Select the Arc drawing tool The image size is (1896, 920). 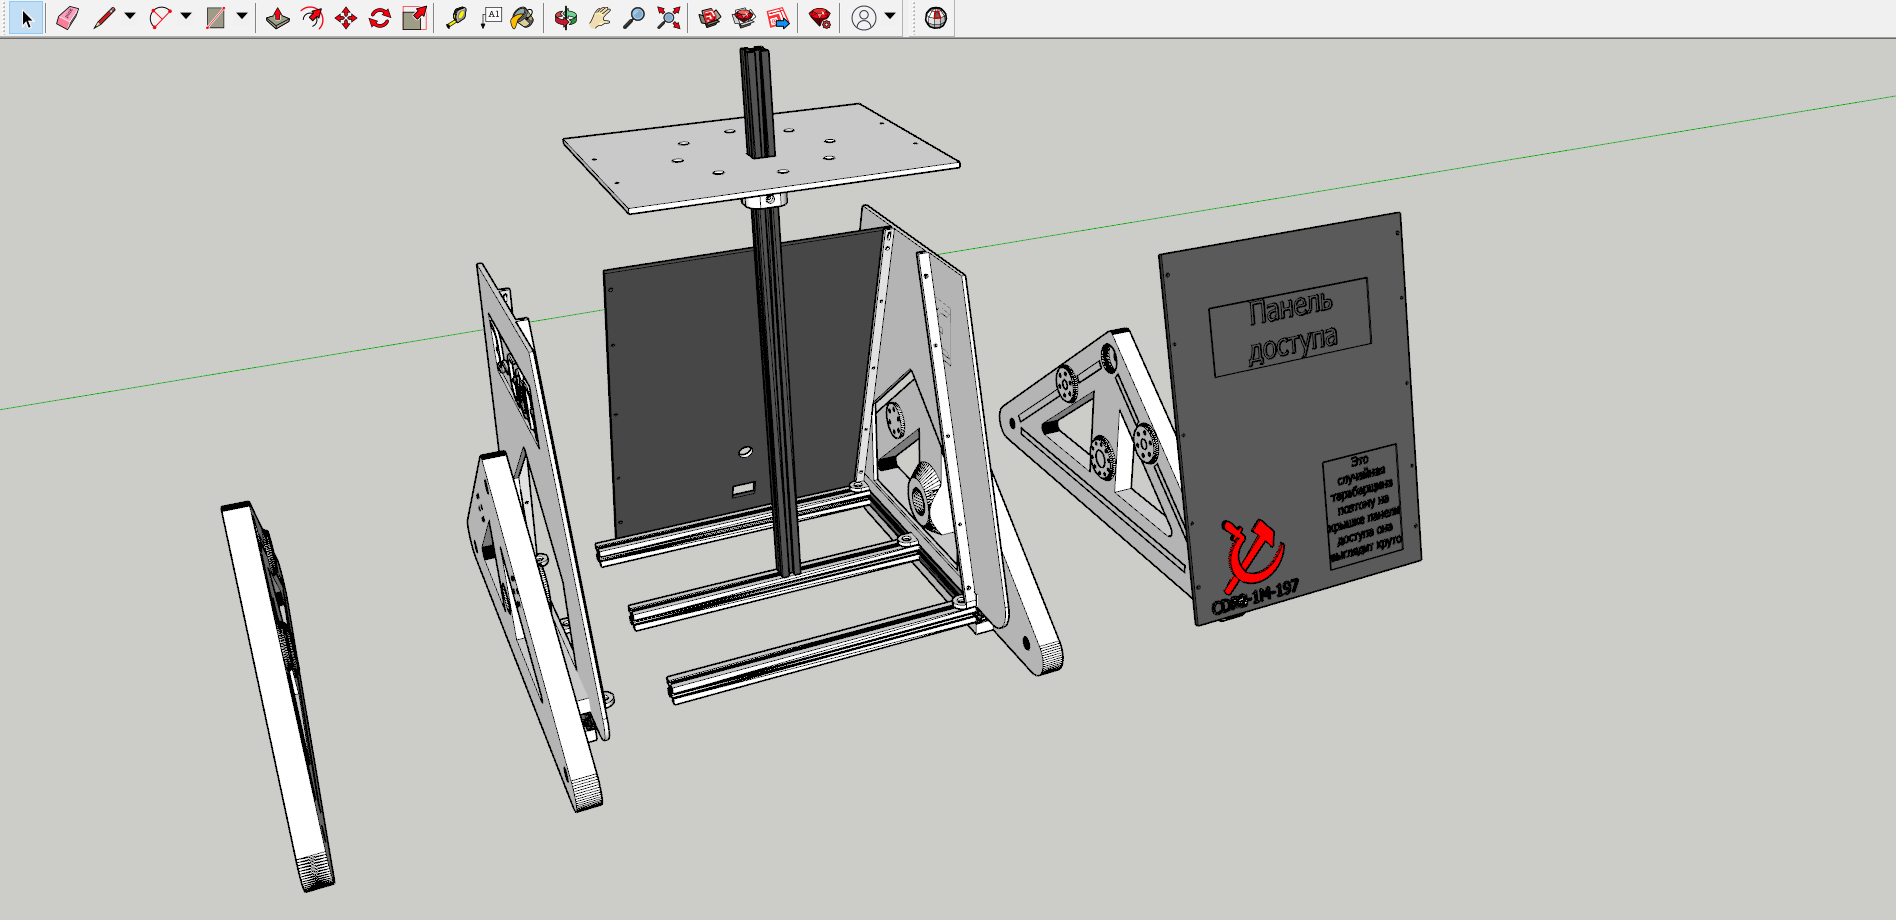pos(159,18)
